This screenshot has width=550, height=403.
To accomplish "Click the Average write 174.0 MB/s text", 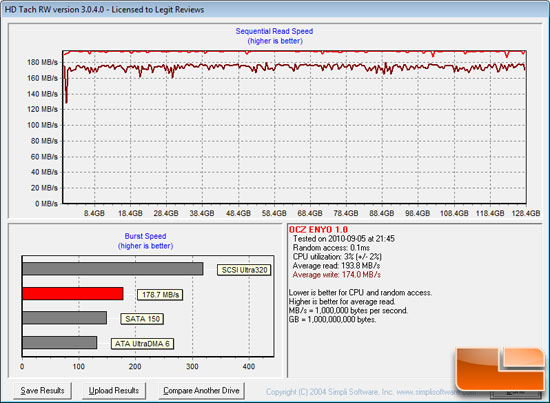I will pos(336,275).
